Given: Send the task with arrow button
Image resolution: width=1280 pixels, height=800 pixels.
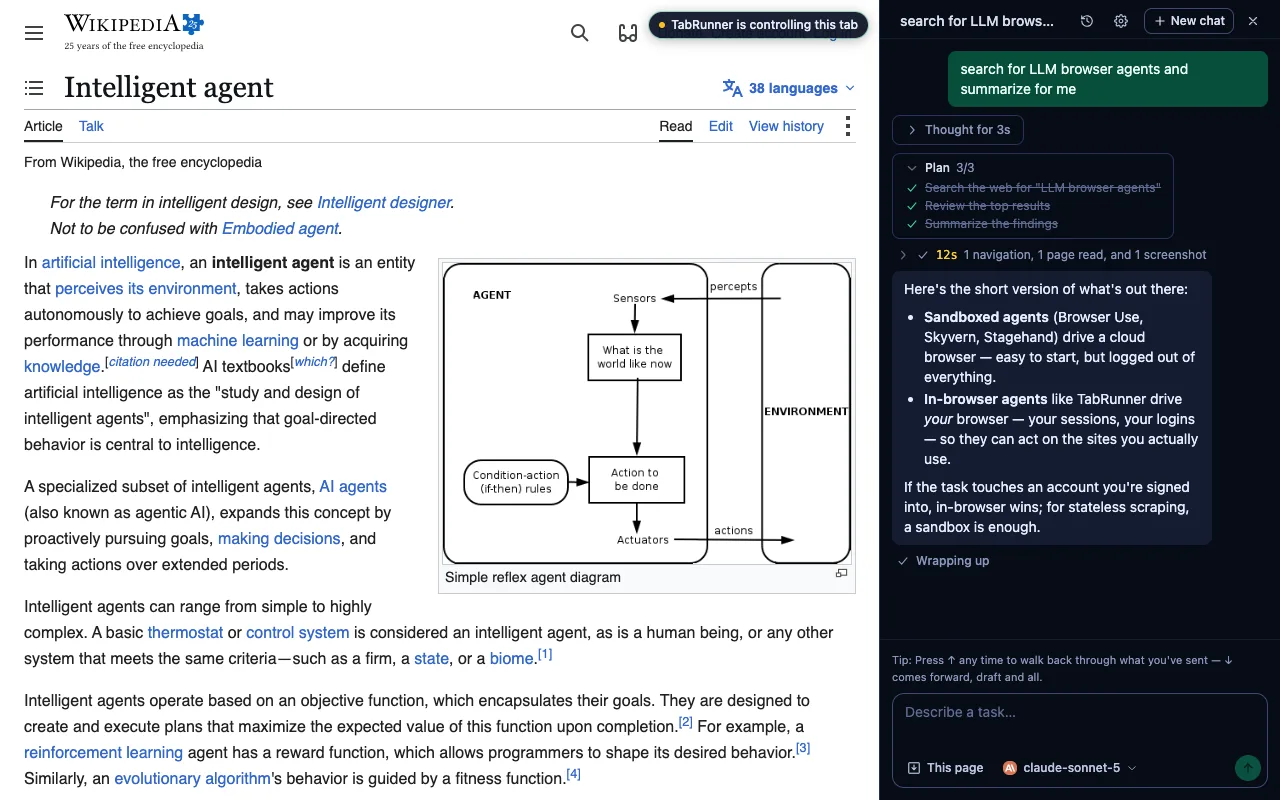Looking at the screenshot, I should (x=1247, y=768).
